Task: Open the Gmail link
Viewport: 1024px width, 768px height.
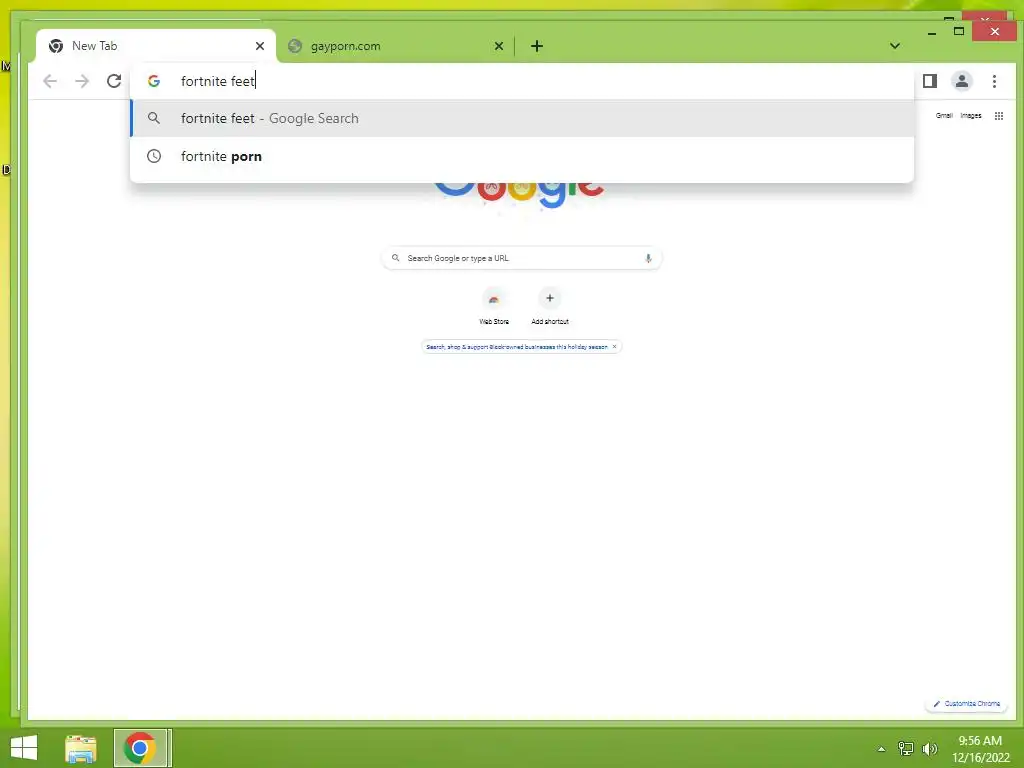Action: [944, 116]
